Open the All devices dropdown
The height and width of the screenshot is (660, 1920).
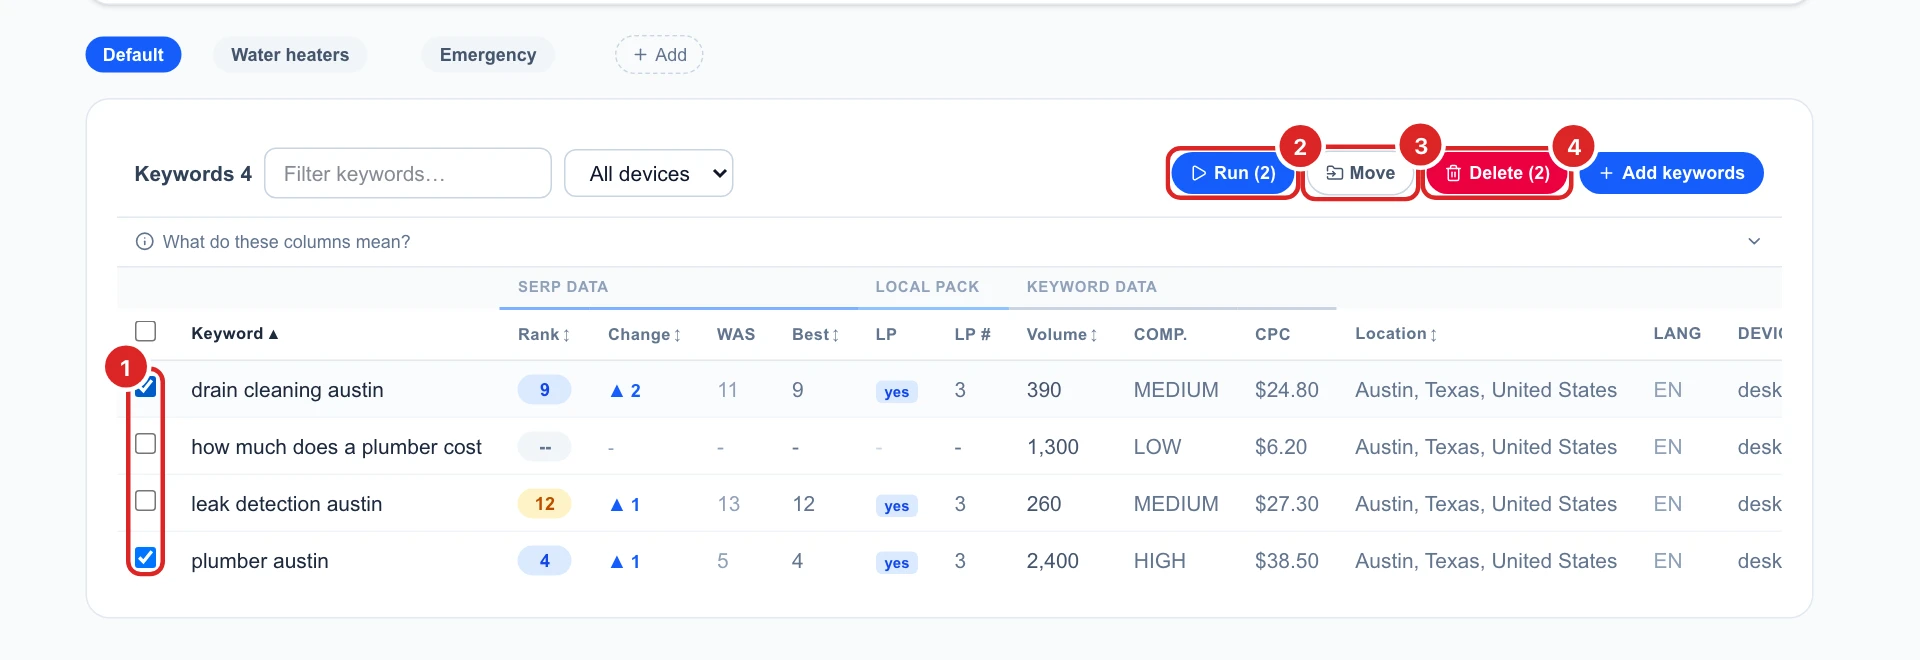pos(649,174)
